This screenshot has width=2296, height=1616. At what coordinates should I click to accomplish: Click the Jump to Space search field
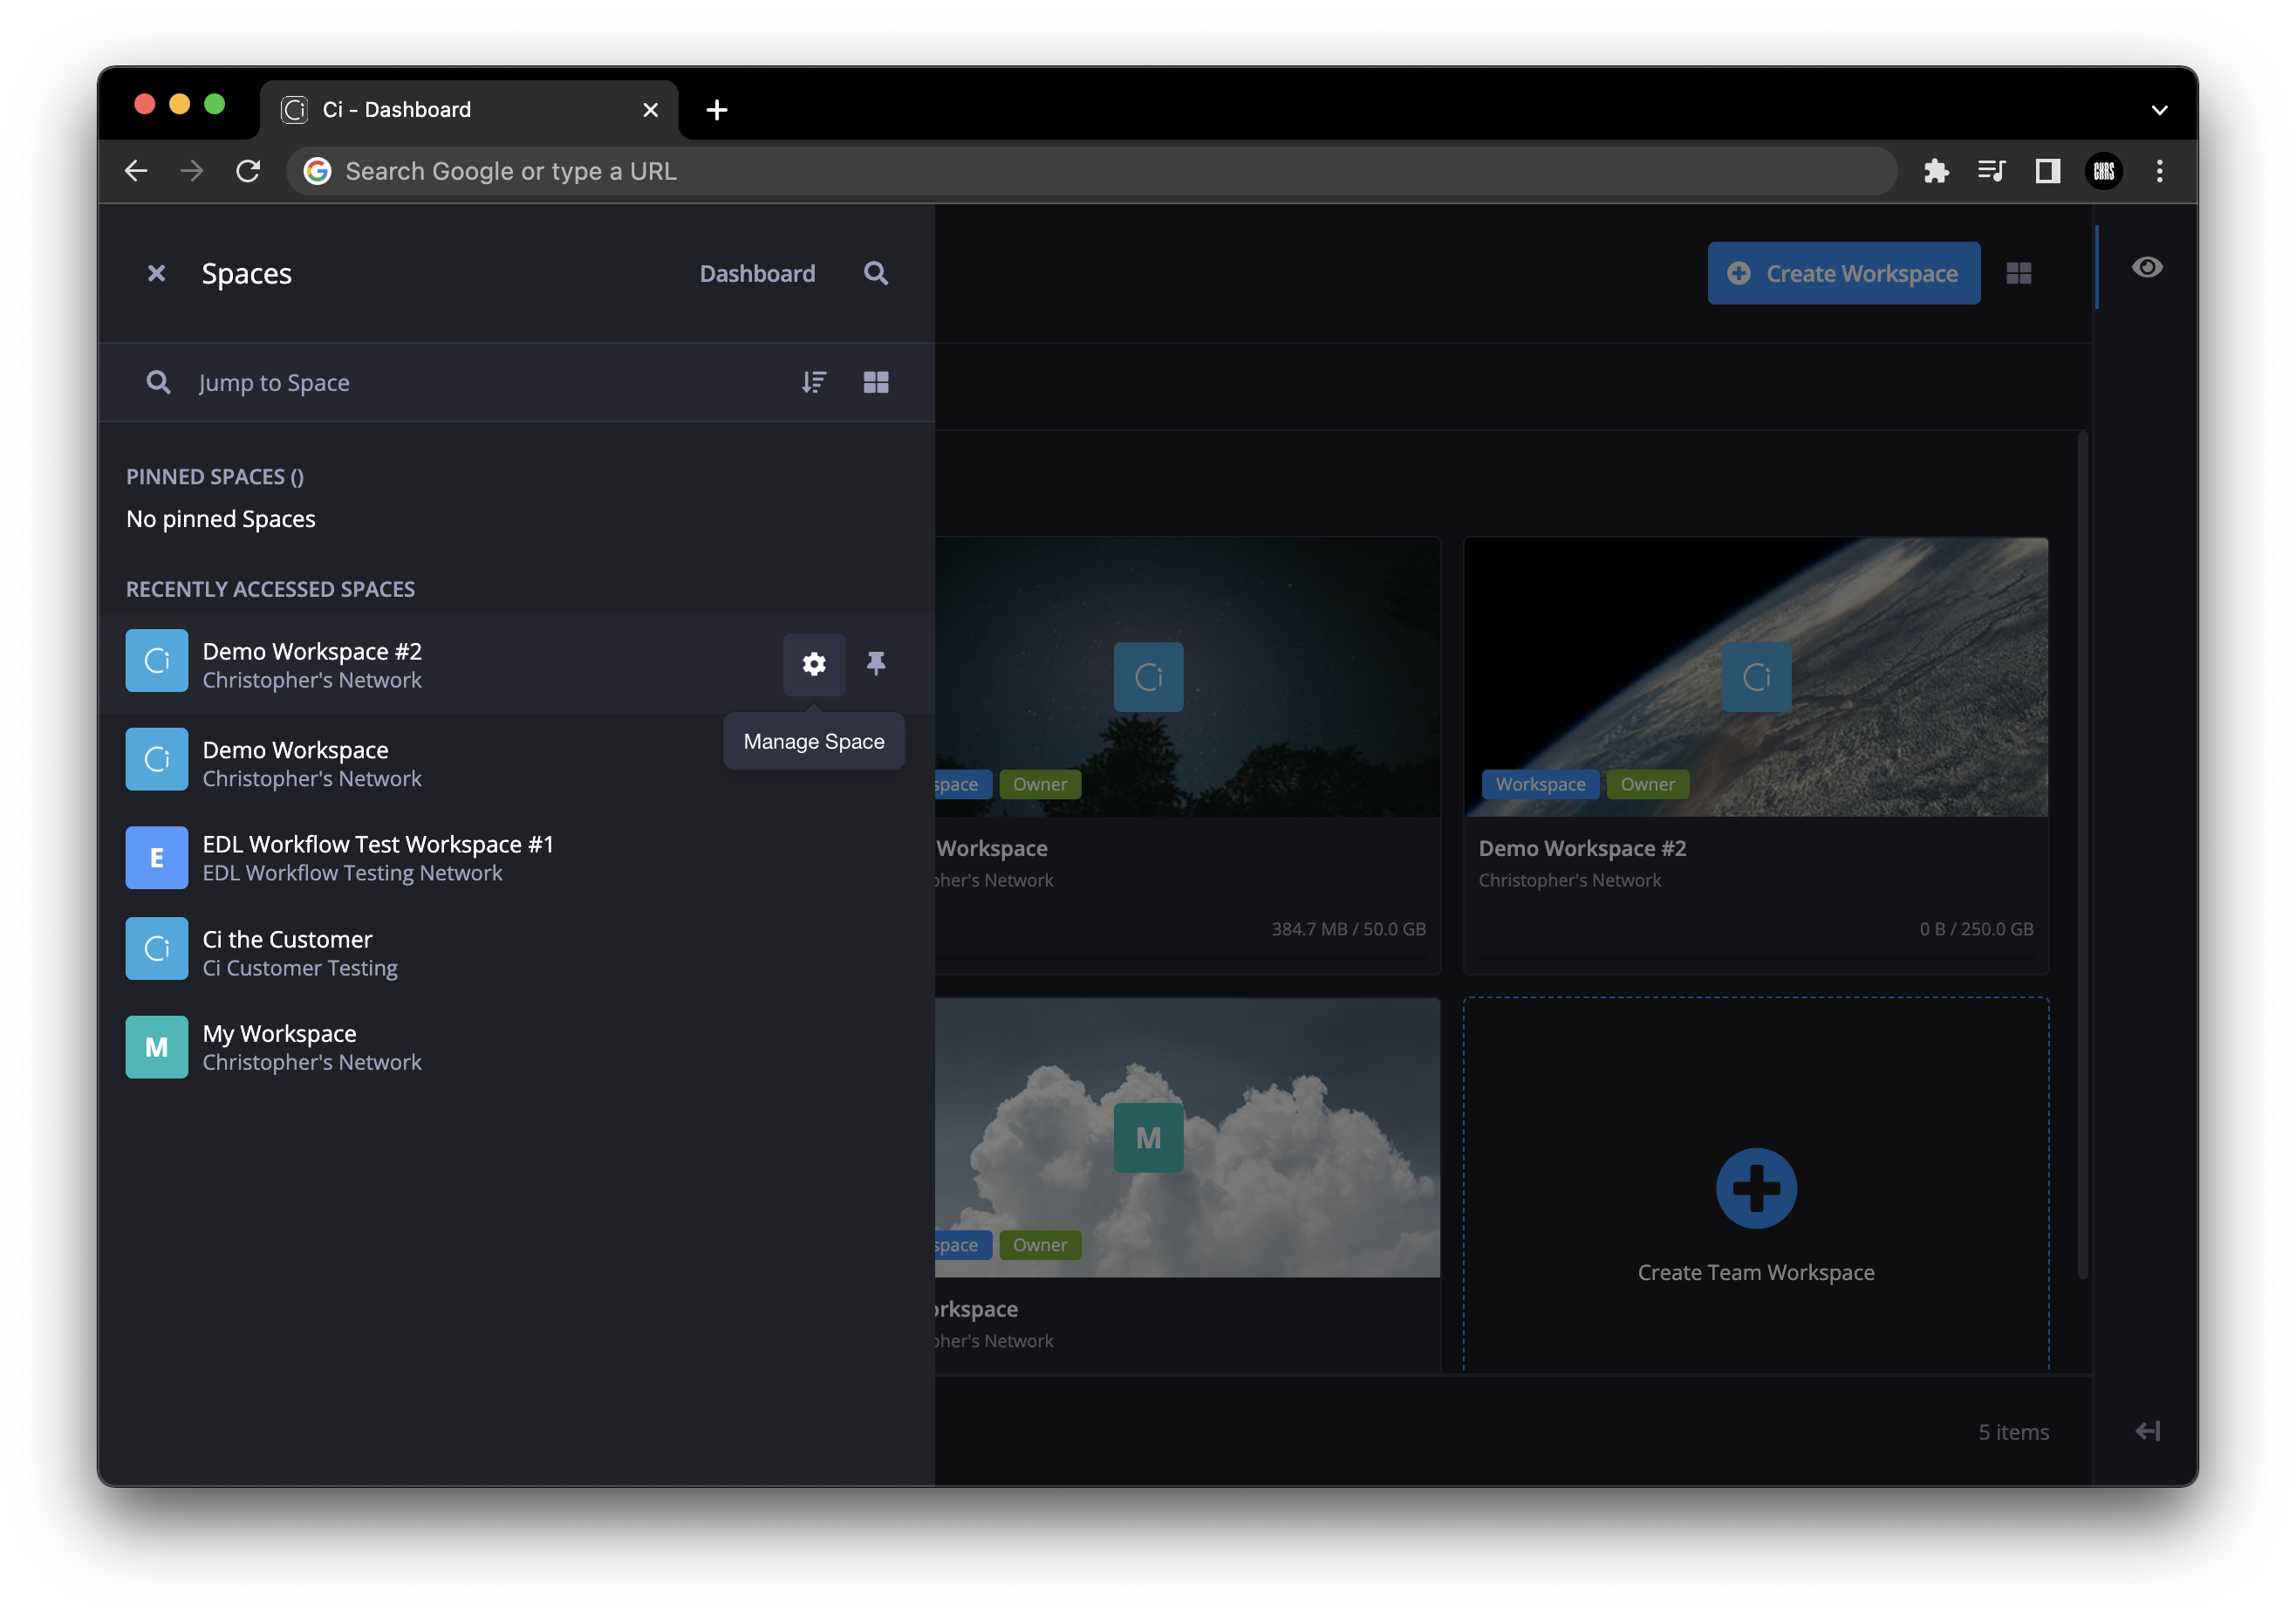[x=460, y=382]
